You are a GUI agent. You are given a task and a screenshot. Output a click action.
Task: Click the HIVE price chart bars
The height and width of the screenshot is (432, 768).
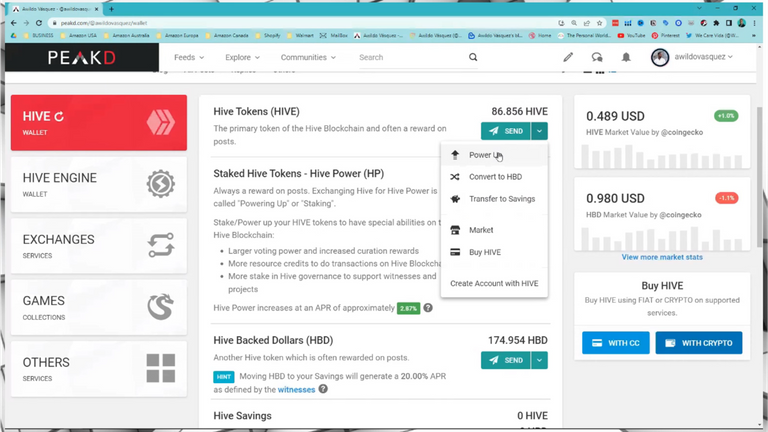(662, 156)
